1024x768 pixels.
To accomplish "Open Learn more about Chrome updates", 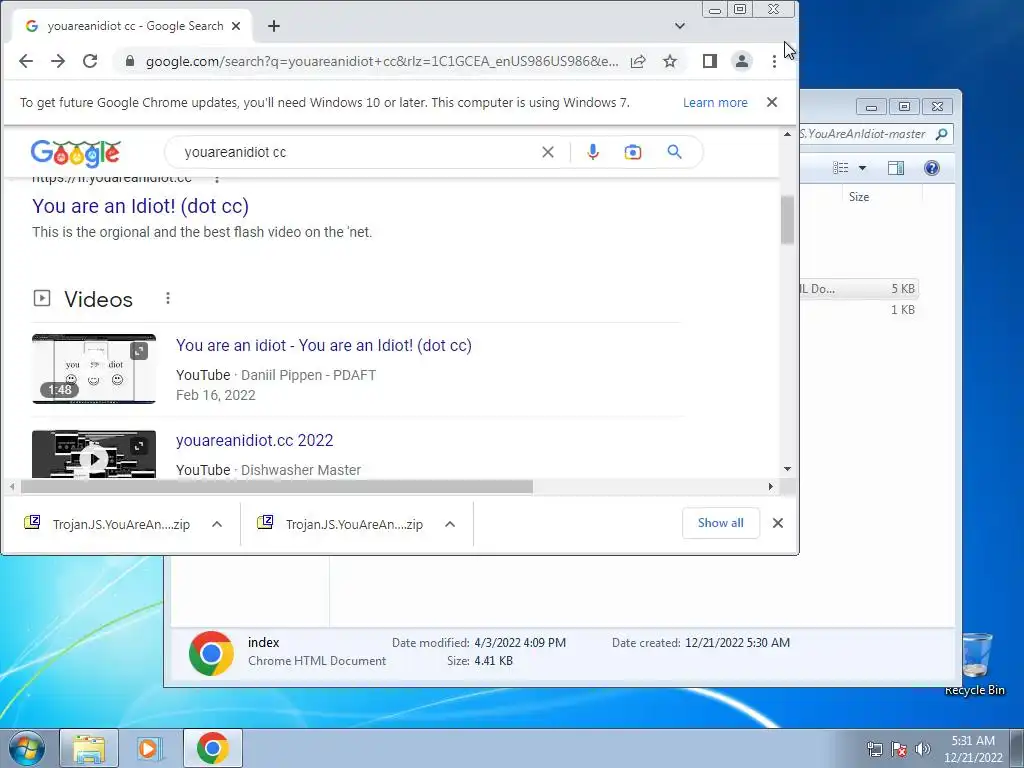I will tap(715, 103).
